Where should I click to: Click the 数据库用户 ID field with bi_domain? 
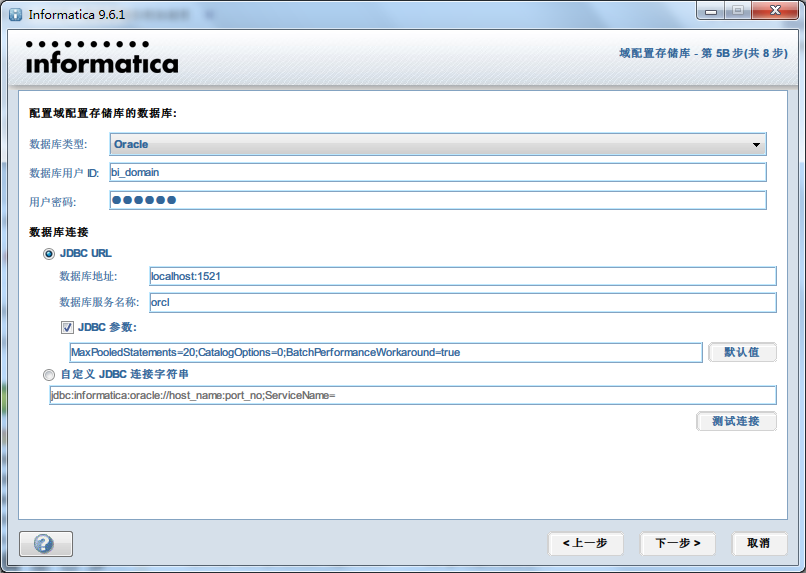pos(438,172)
